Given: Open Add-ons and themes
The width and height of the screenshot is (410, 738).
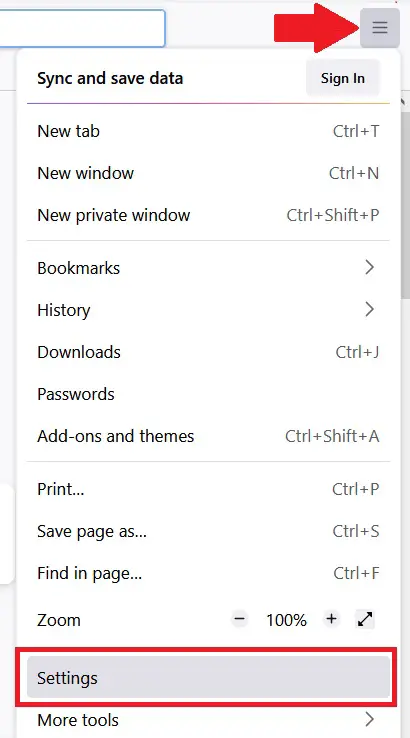Looking at the screenshot, I should click(209, 436).
